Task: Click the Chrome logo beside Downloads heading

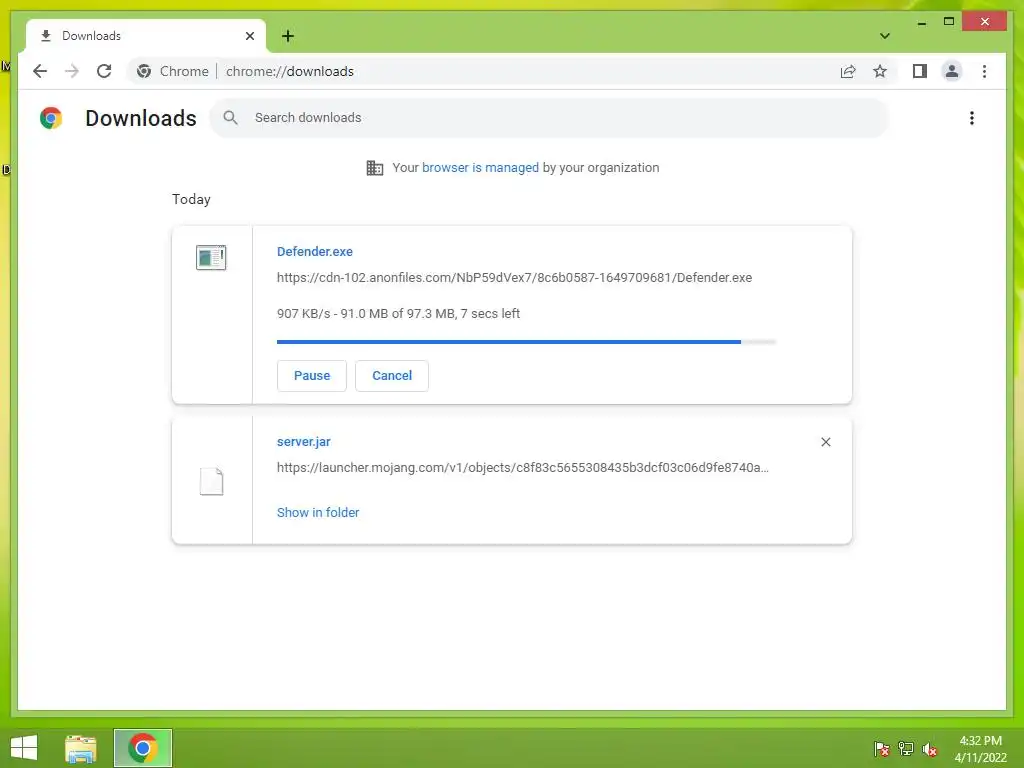Action: (x=51, y=118)
